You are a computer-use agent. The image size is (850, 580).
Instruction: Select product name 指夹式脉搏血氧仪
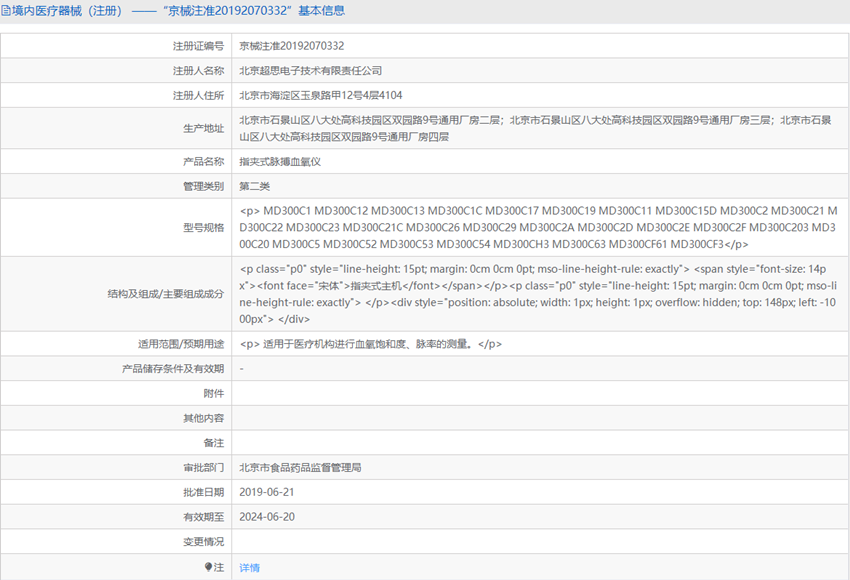[280, 162]
